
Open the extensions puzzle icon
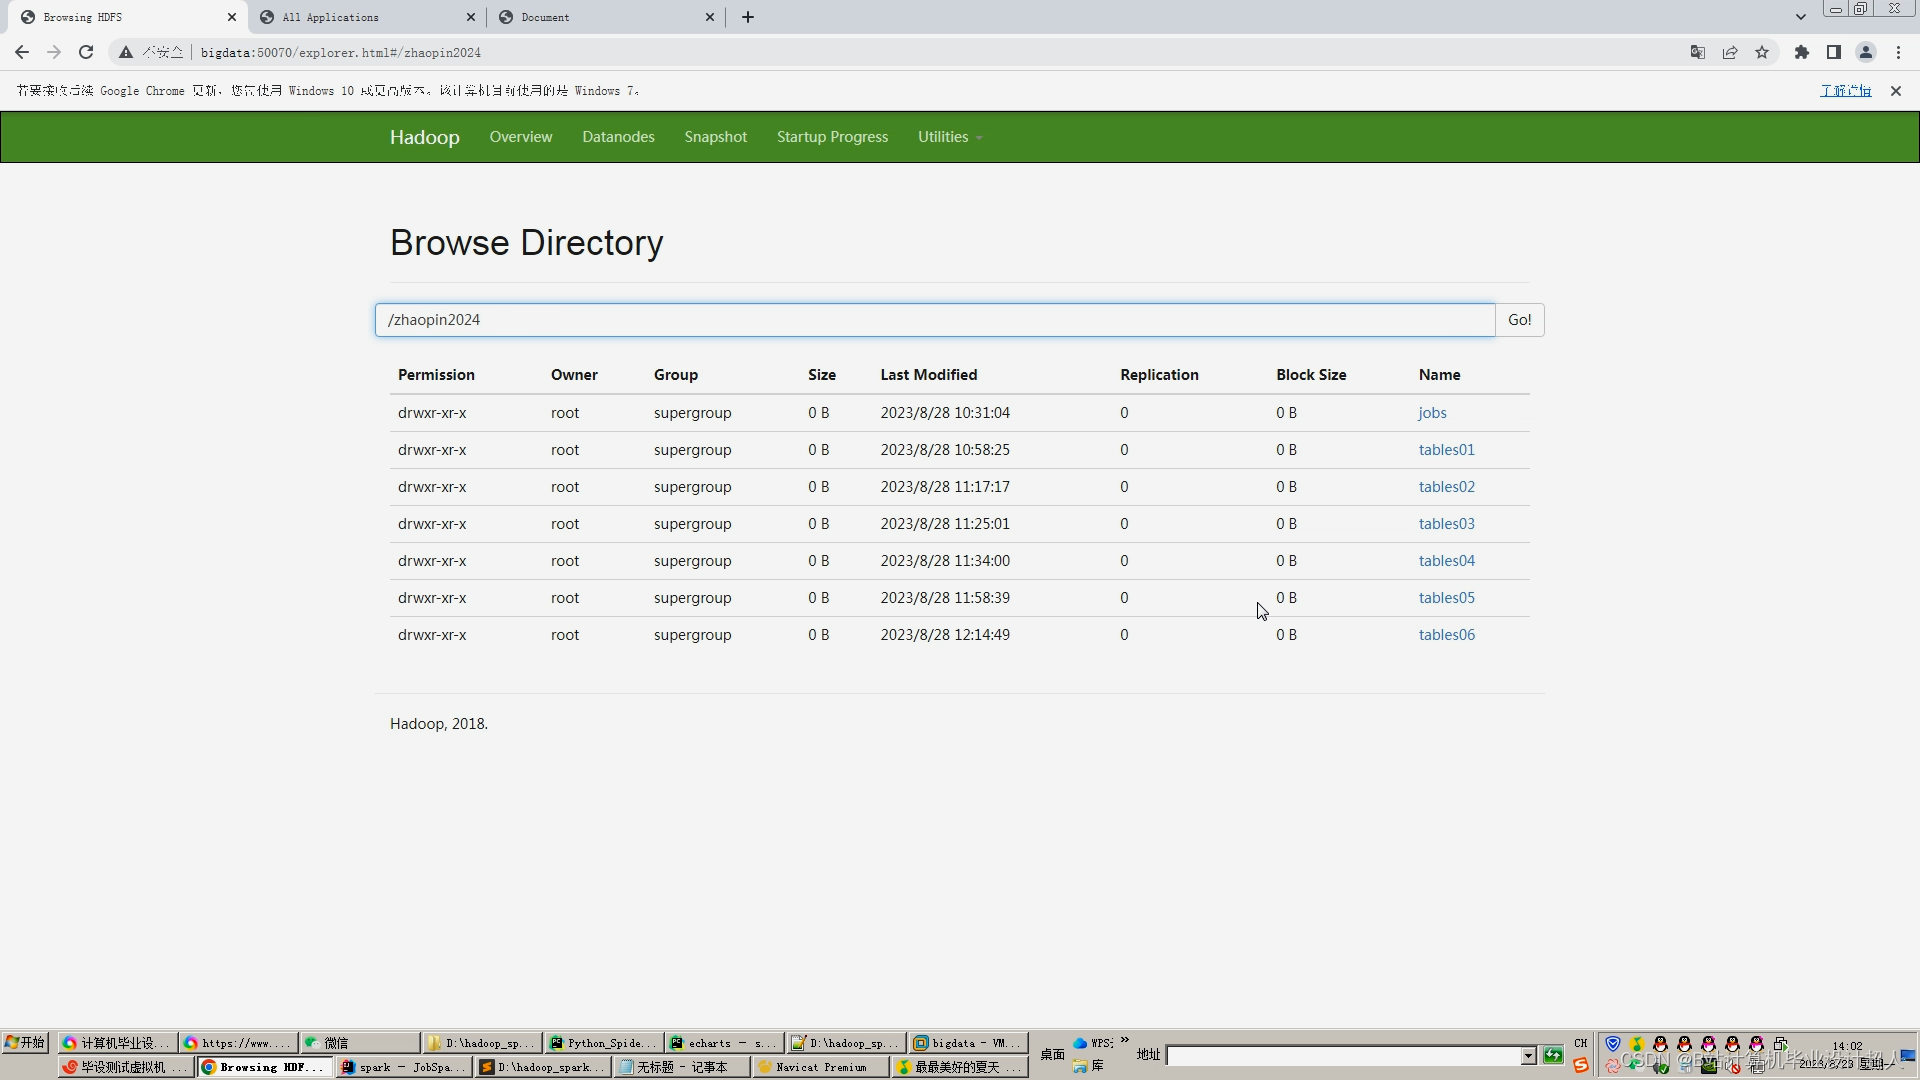pos(1802,52)
